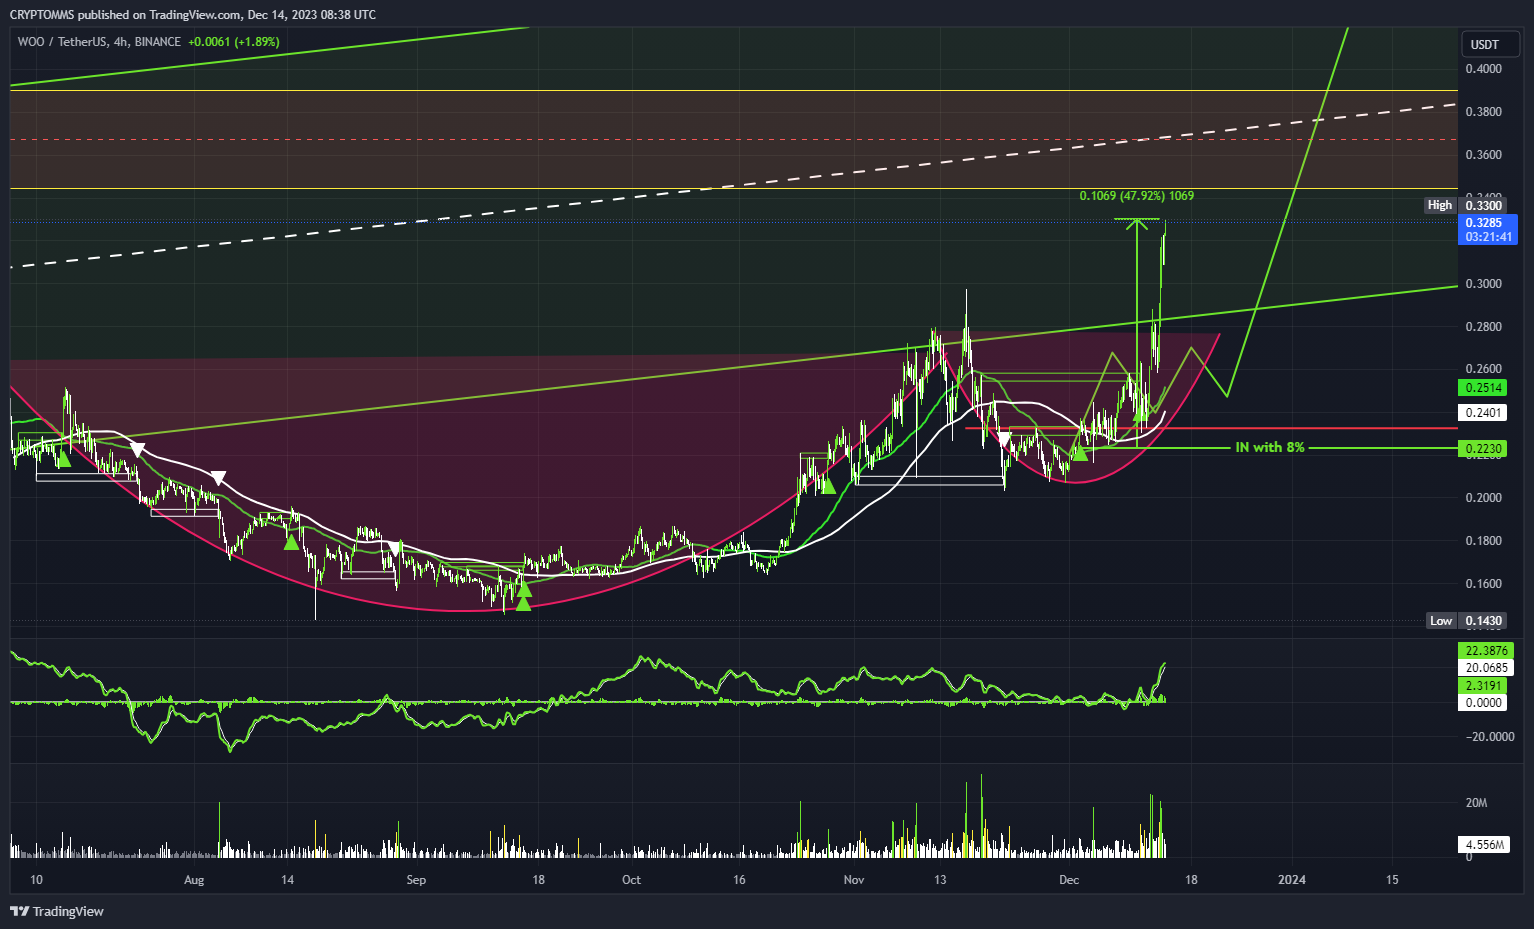Click the green 0.2230 price label
This screenshot has width=1534, height=929.
(1483, 449)
